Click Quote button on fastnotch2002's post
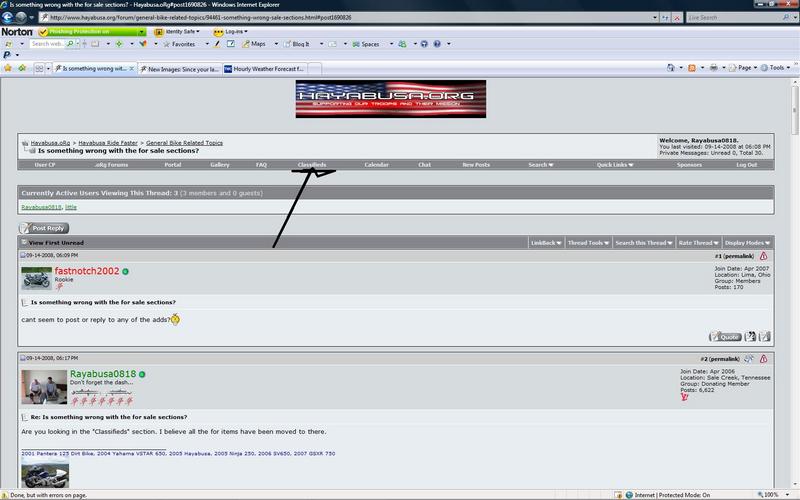800x500 pixels. (x=724, y=337)
